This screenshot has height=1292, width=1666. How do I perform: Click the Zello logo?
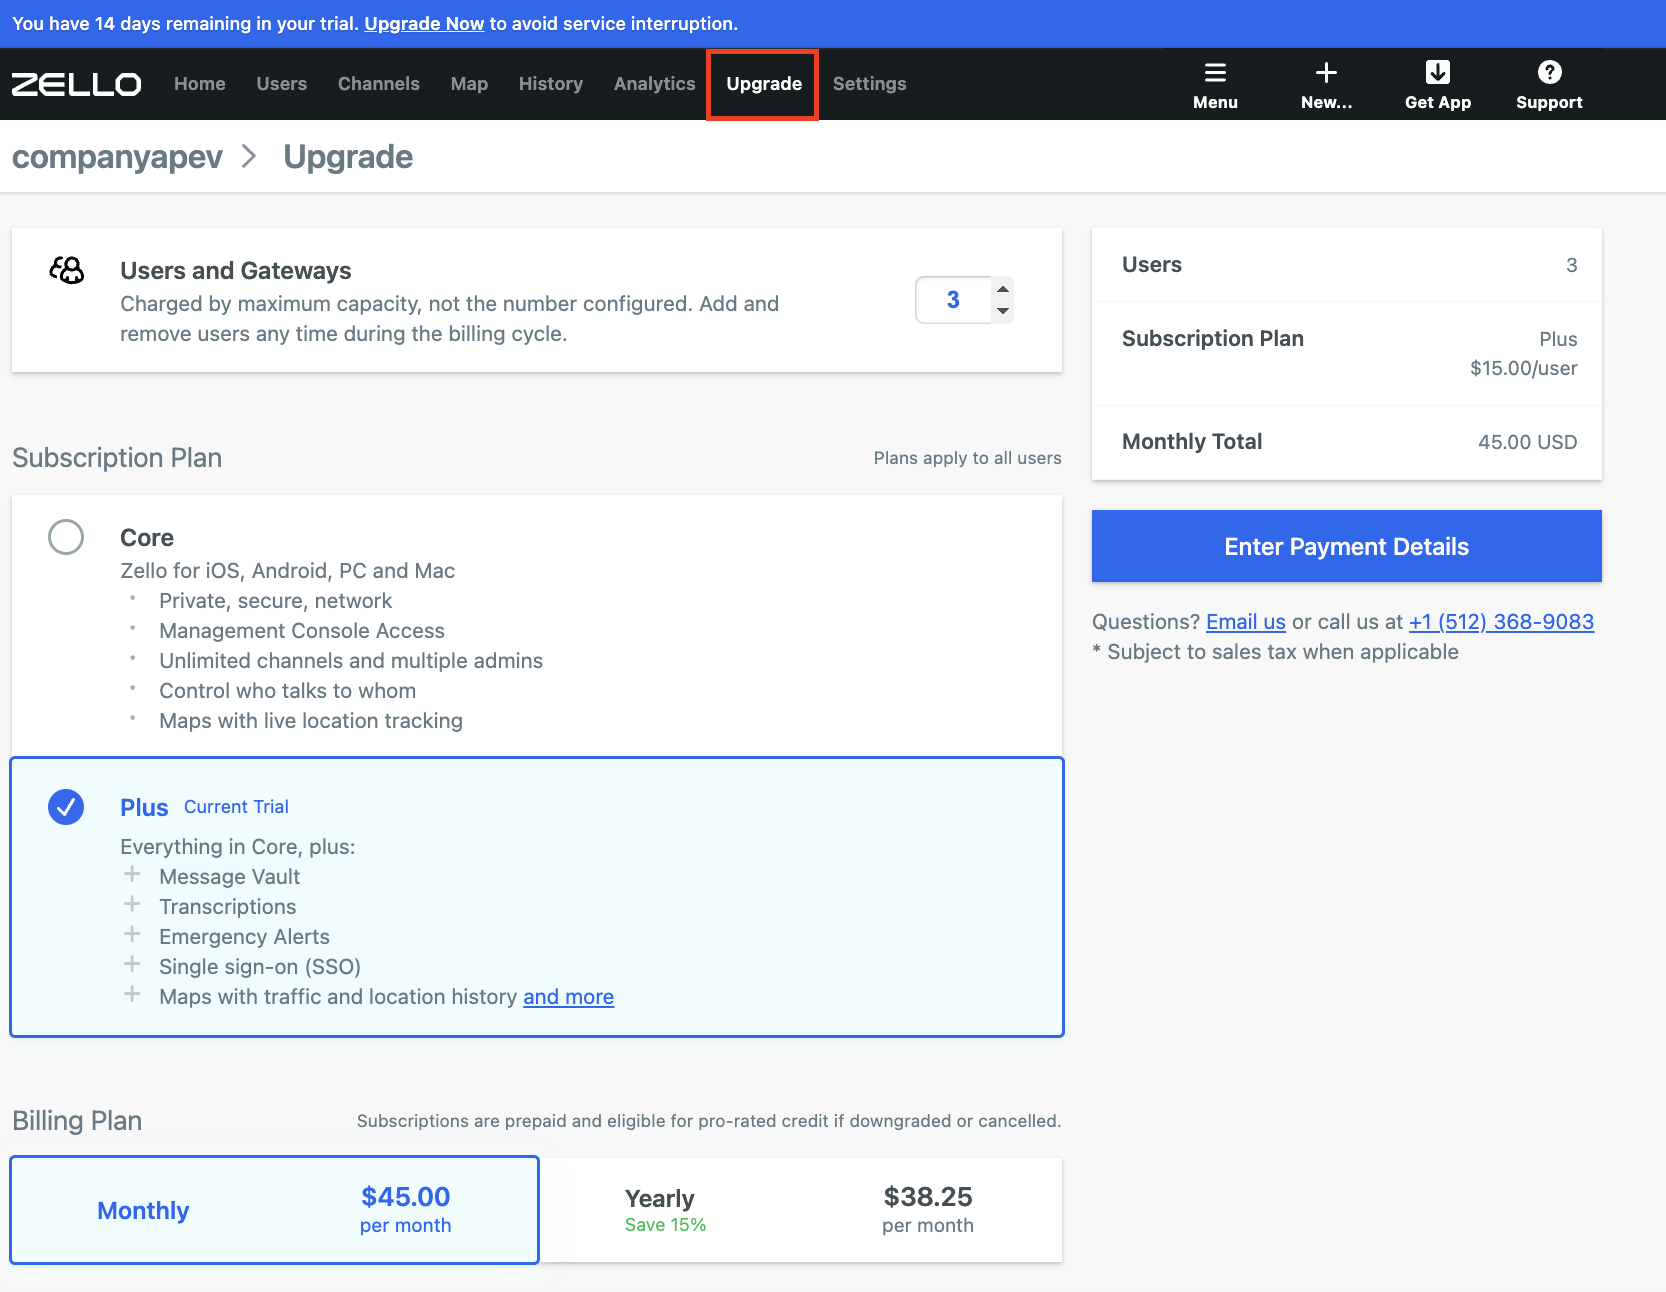click(76, 84)
